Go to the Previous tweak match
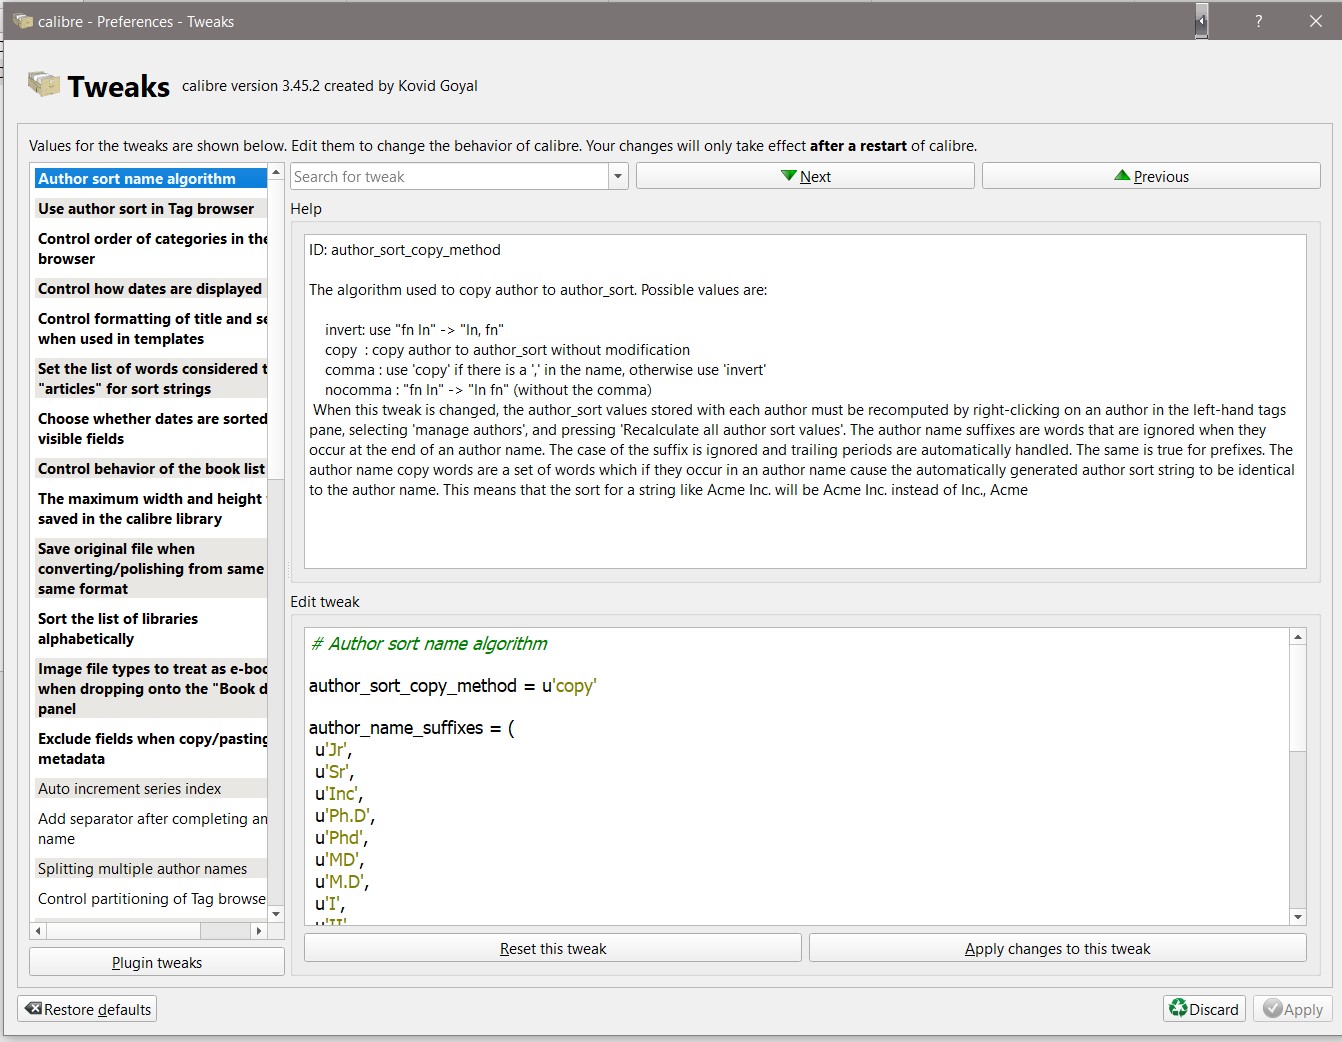 pos(1151,176)
